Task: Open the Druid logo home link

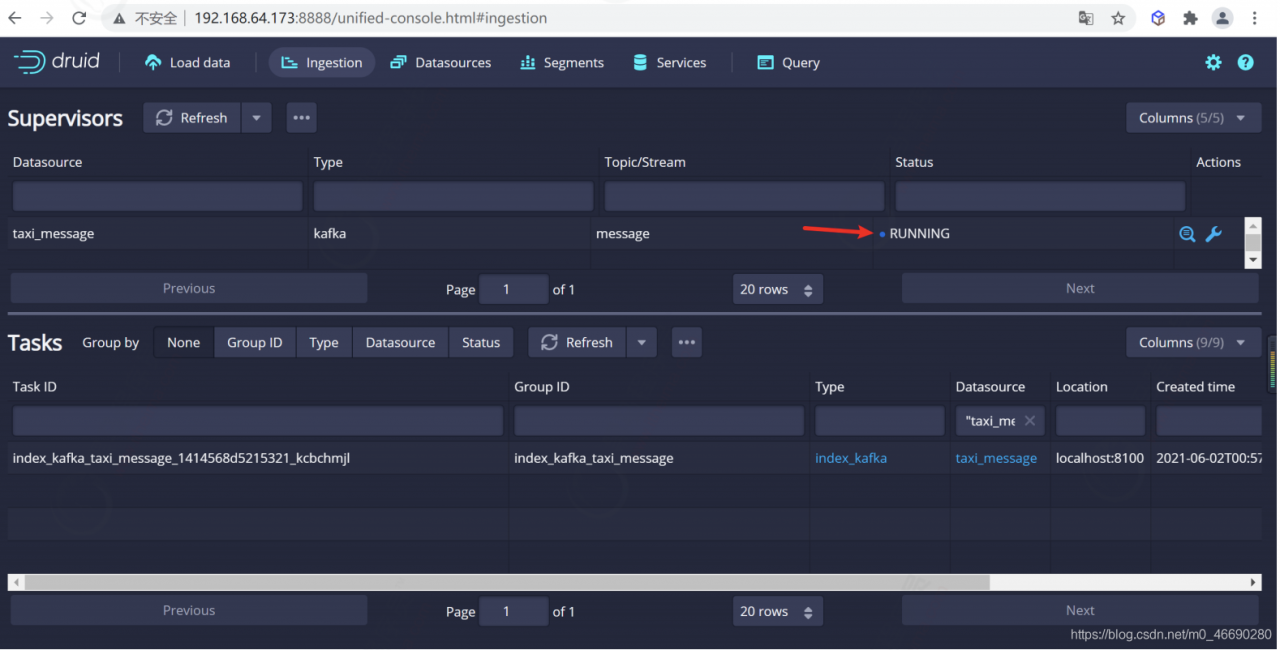Action: pos(56,62)
